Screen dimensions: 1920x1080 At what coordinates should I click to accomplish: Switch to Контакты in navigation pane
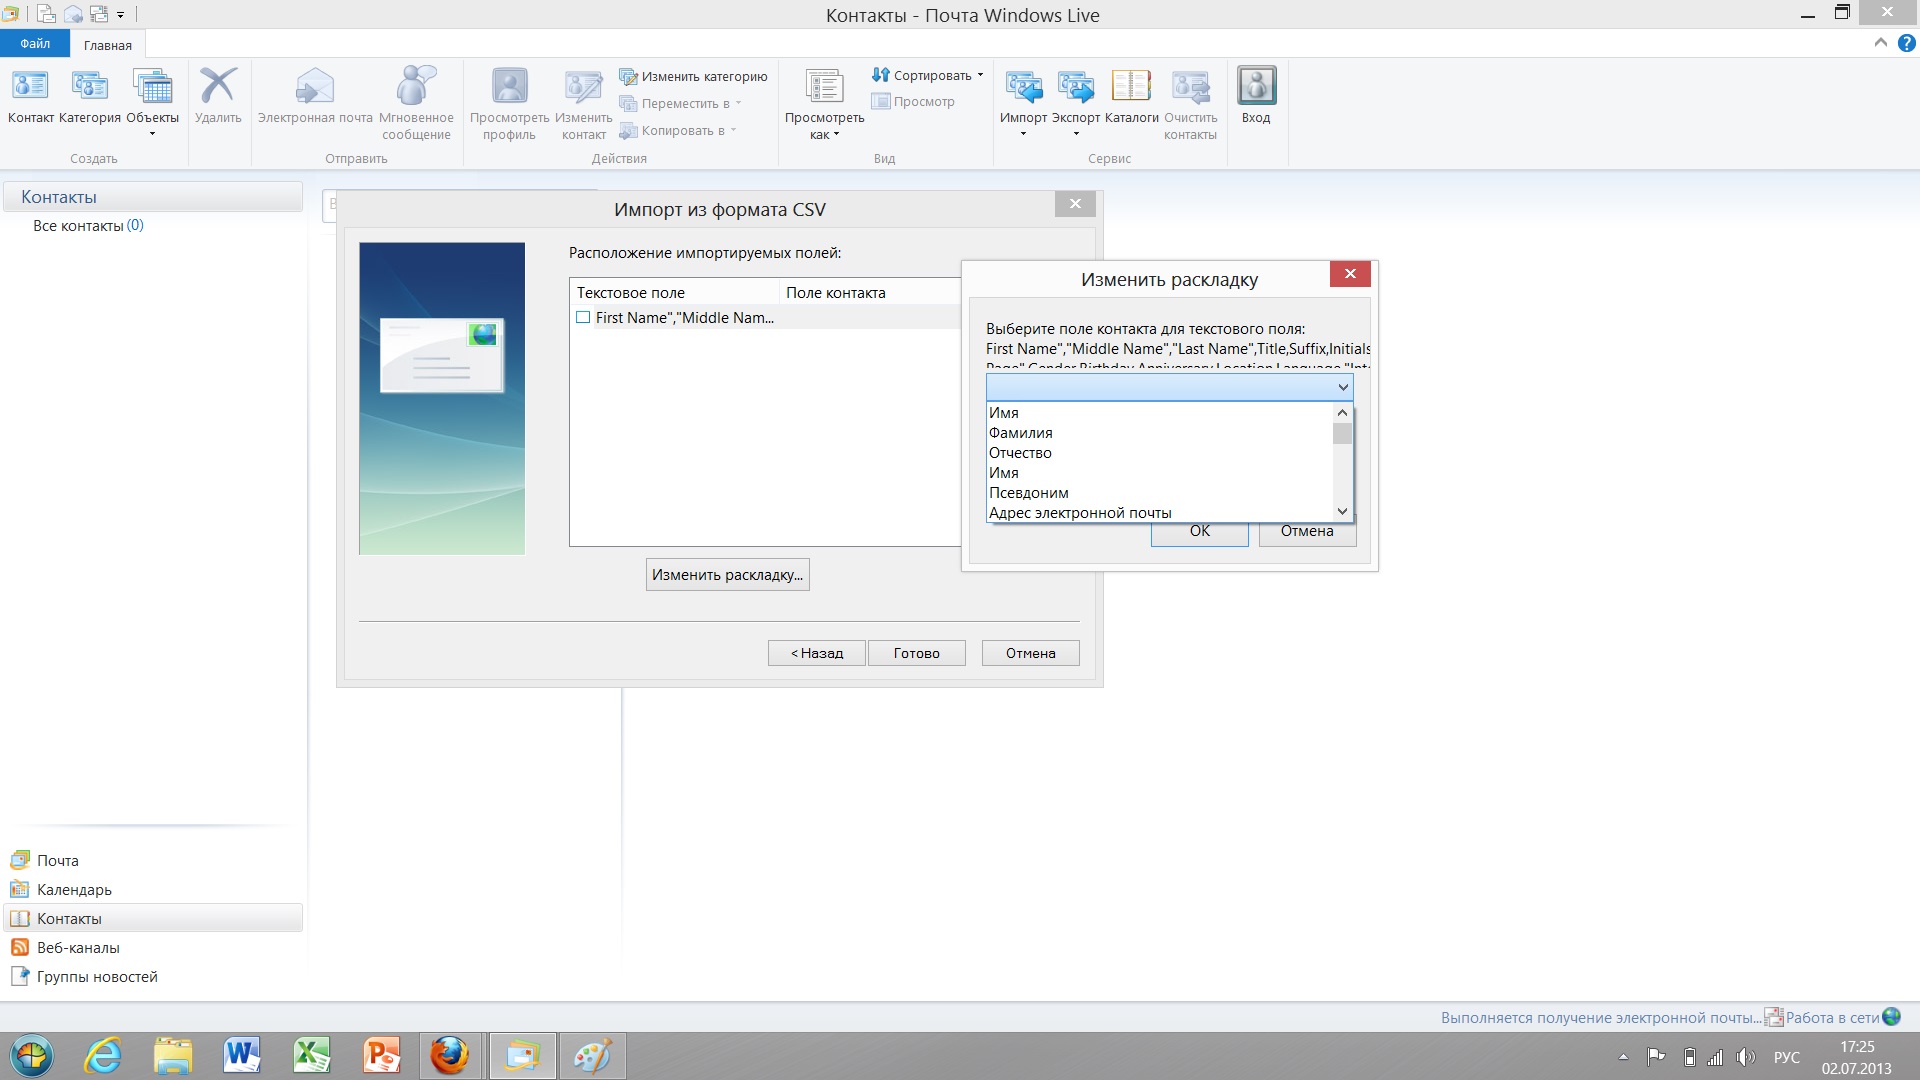(153, 919)
